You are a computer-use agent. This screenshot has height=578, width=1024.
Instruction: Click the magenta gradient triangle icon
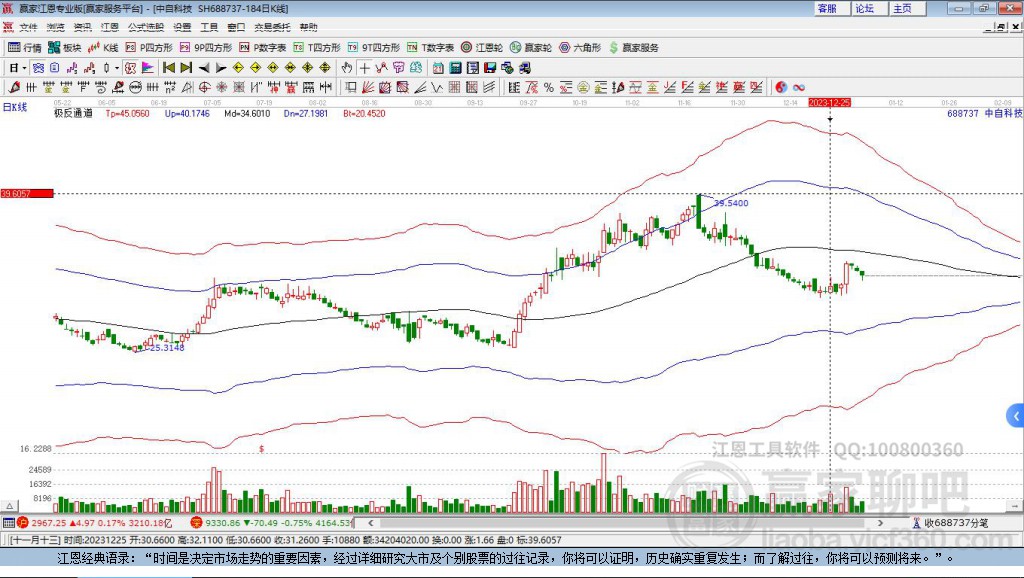tap(148, 68)
